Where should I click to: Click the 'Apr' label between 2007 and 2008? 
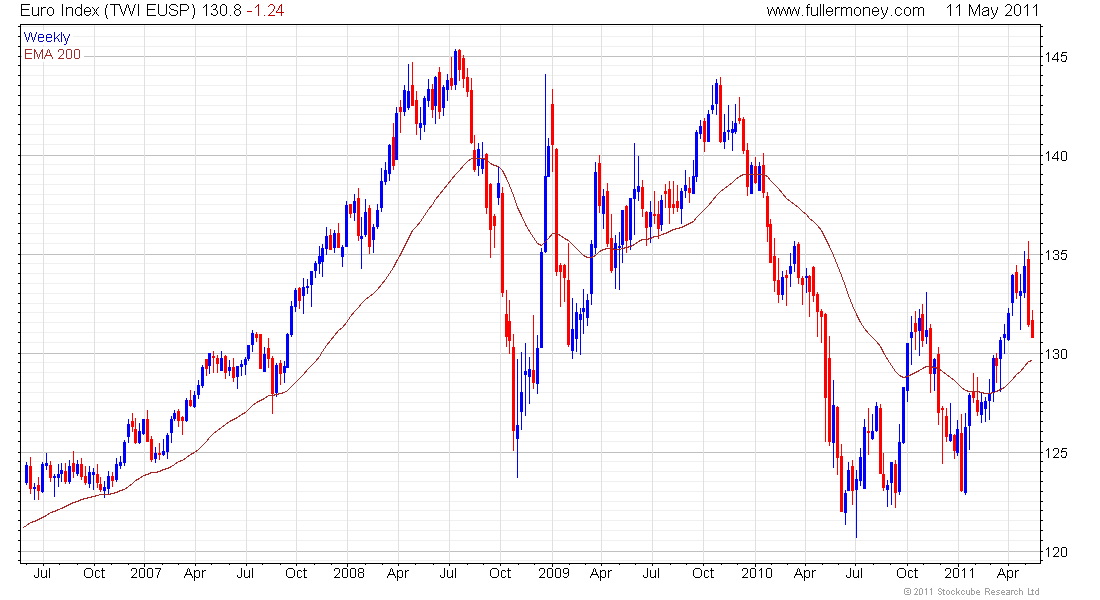(x=194, y=573)
